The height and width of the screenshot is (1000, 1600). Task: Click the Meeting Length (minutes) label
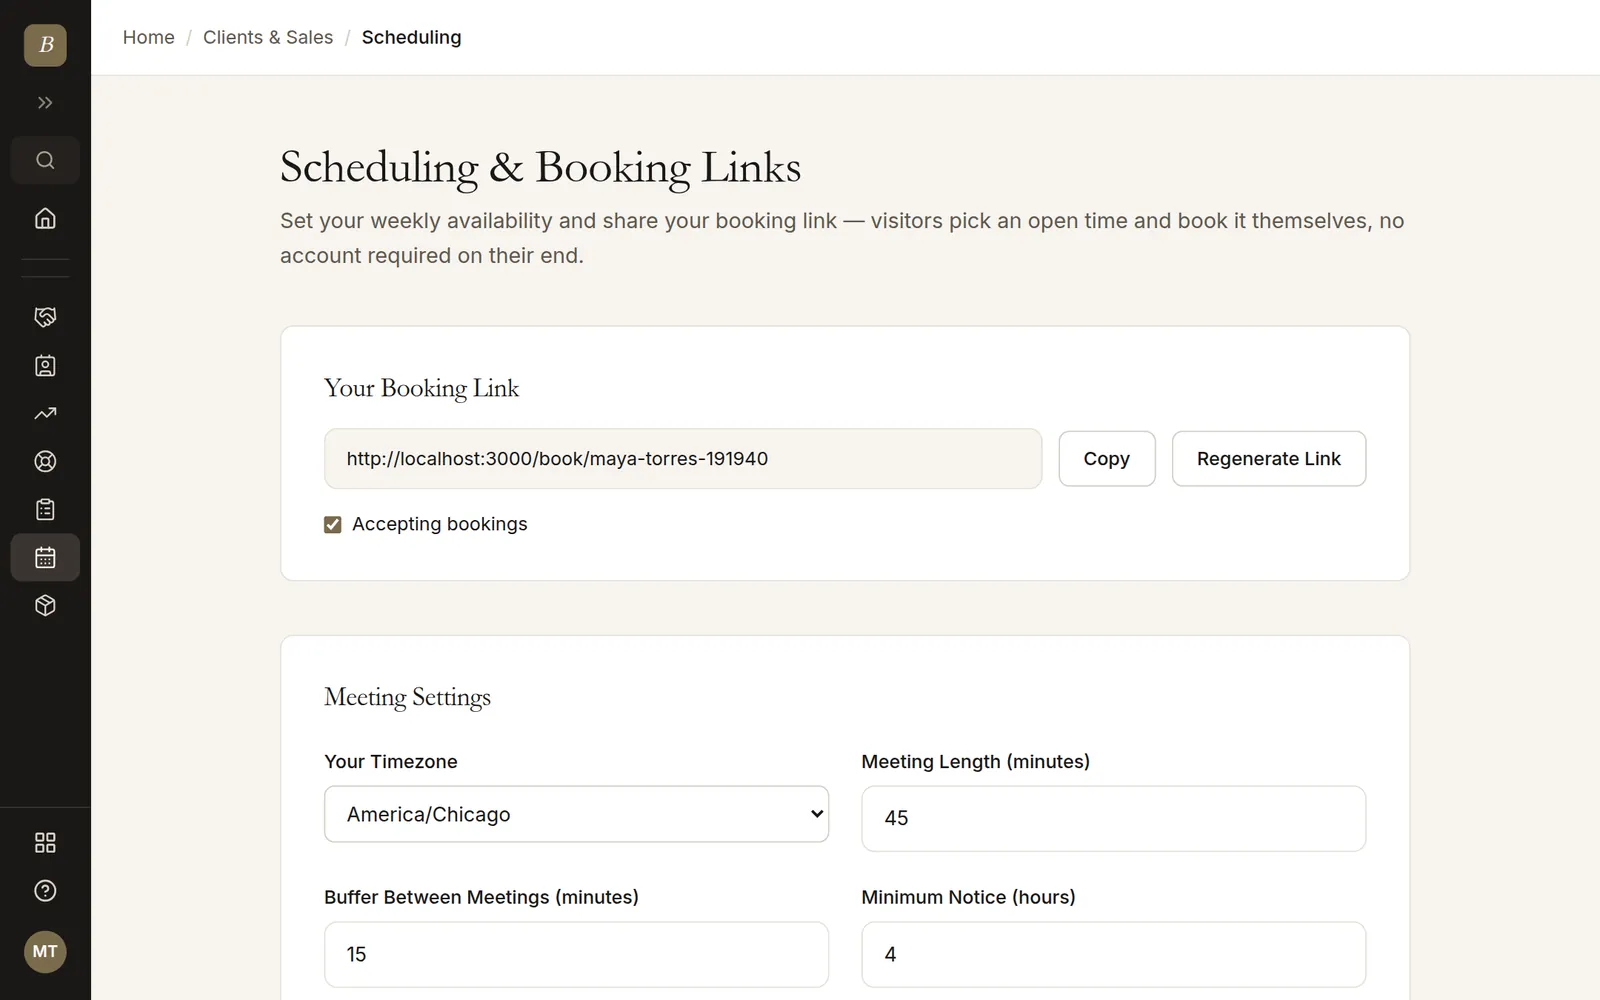tap(975, 761)
